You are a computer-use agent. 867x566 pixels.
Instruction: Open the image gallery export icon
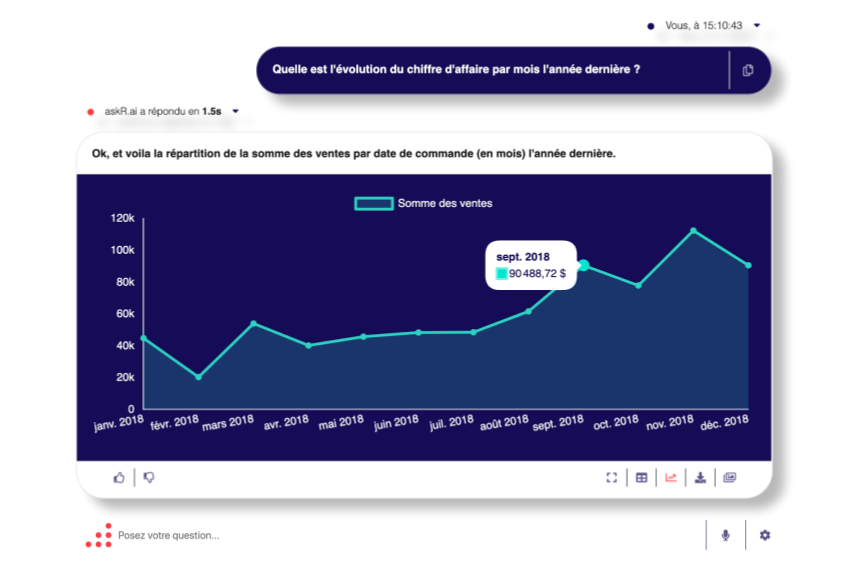[x=730, y=478]
